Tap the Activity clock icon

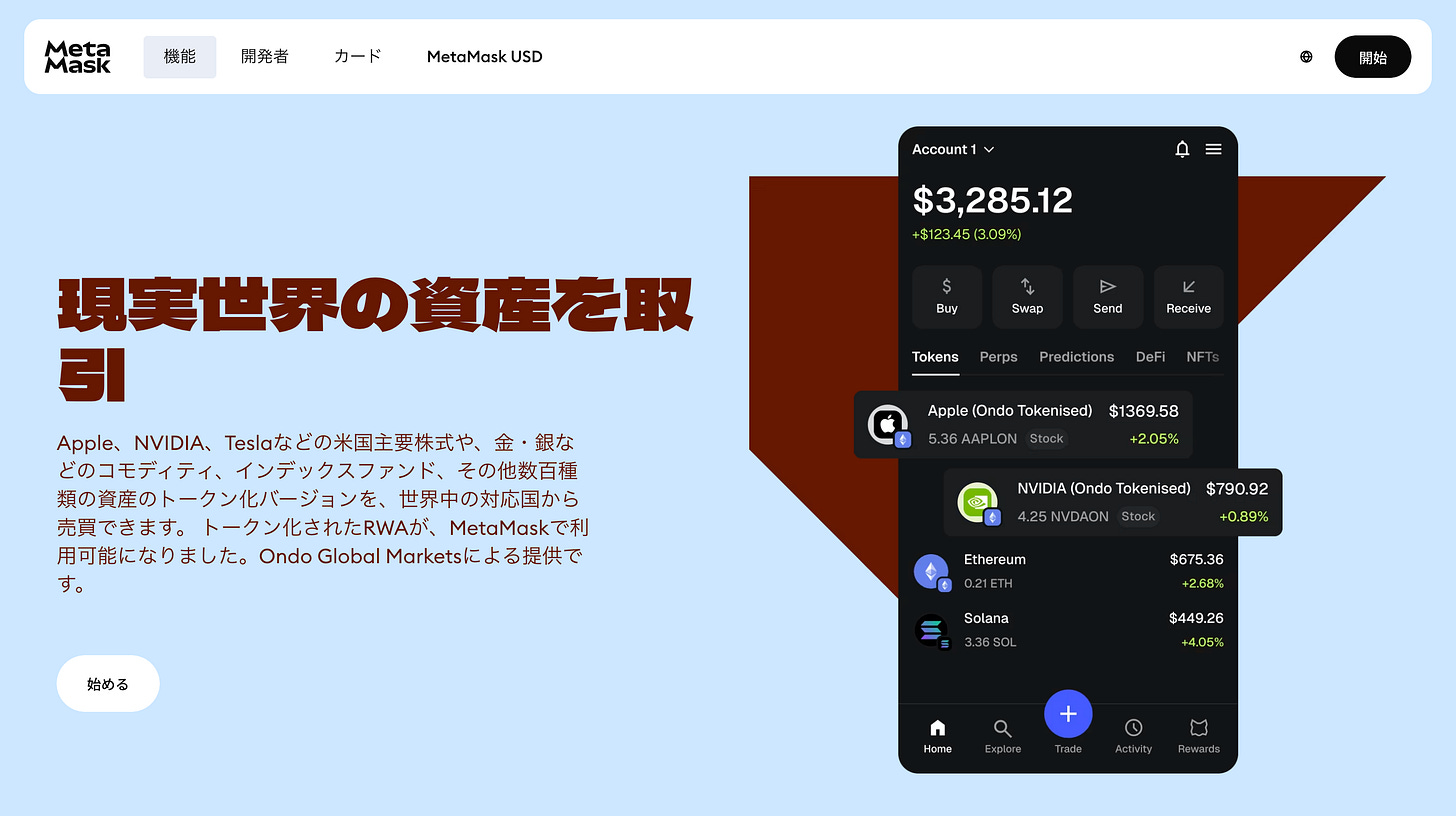click(1133, 727)
